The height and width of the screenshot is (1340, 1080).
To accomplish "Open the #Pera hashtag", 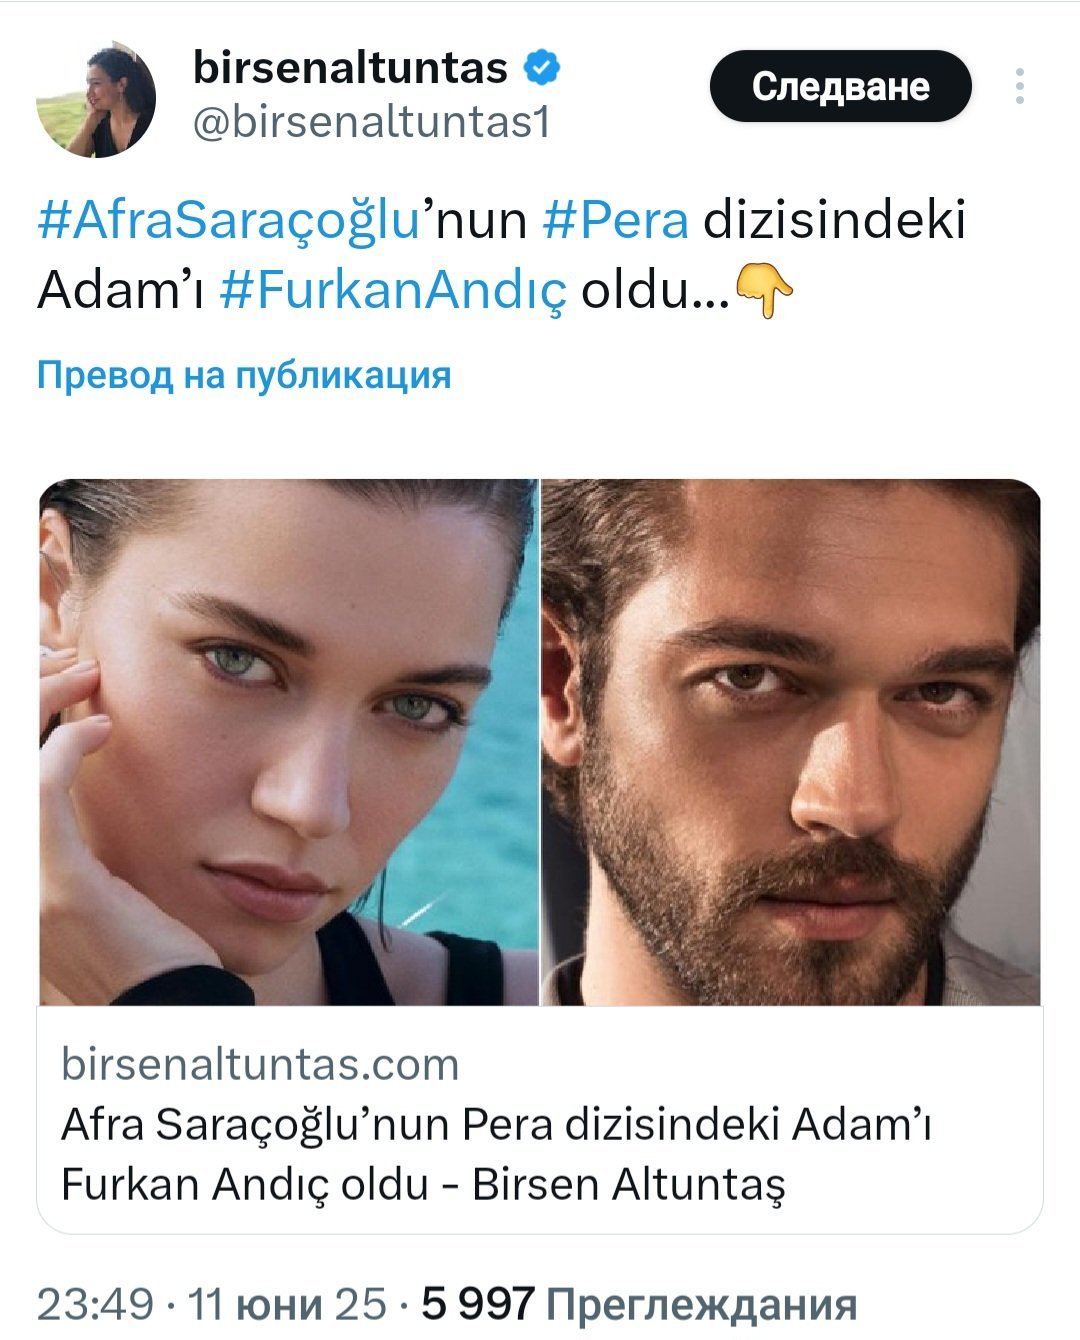I will [615, 221].
